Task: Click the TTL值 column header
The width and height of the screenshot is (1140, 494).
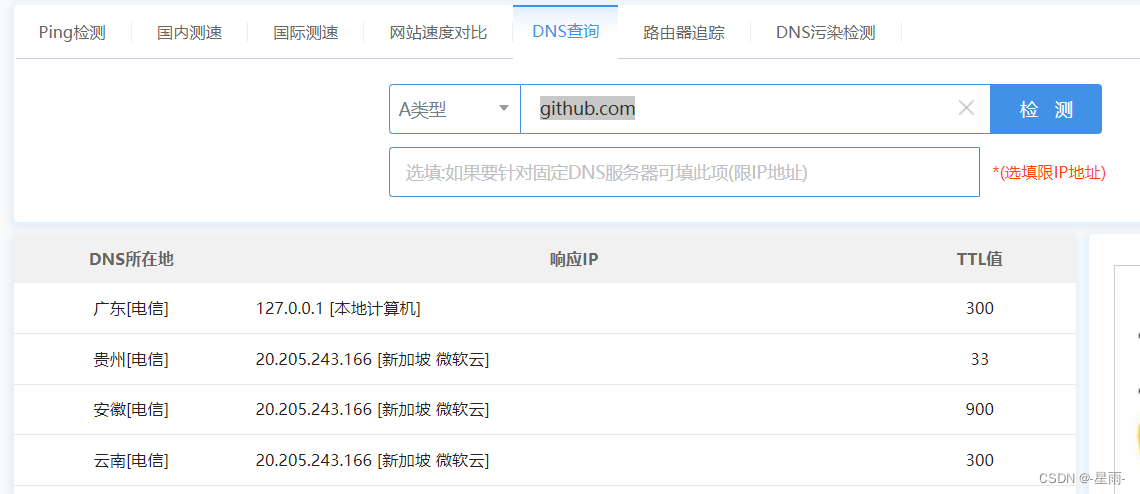Action: 979,259
